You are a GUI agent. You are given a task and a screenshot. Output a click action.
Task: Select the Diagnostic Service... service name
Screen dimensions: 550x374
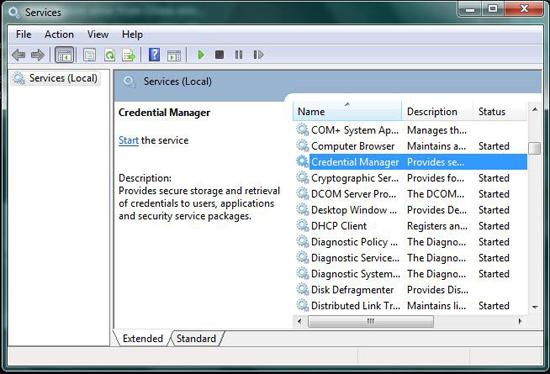[355, 258]
